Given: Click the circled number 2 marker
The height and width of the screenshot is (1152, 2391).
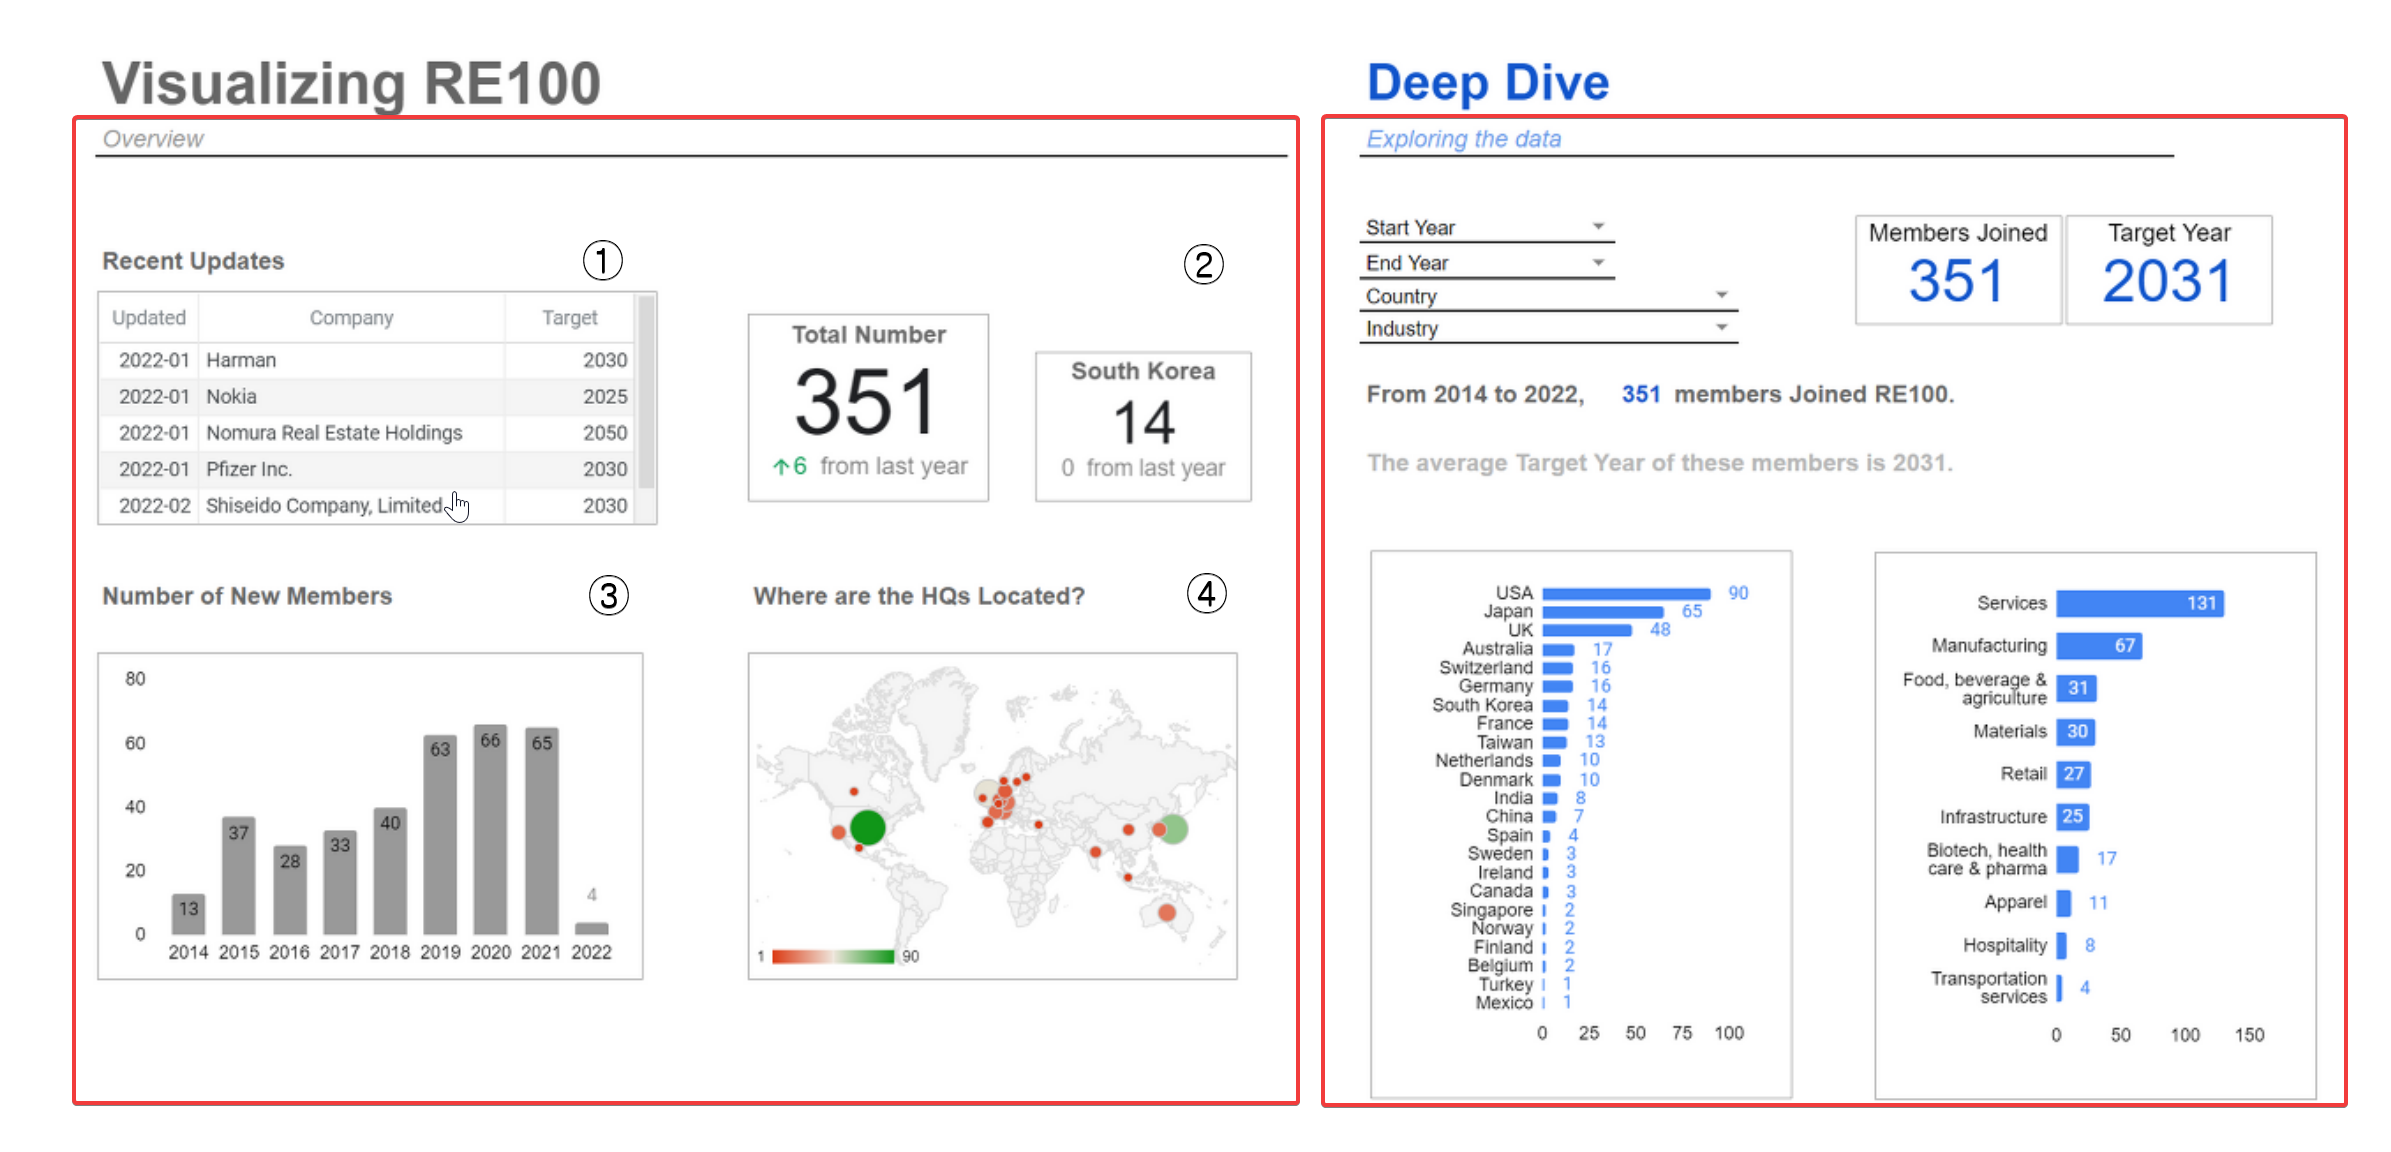Looking at the screenshot, I should 1203,265.
